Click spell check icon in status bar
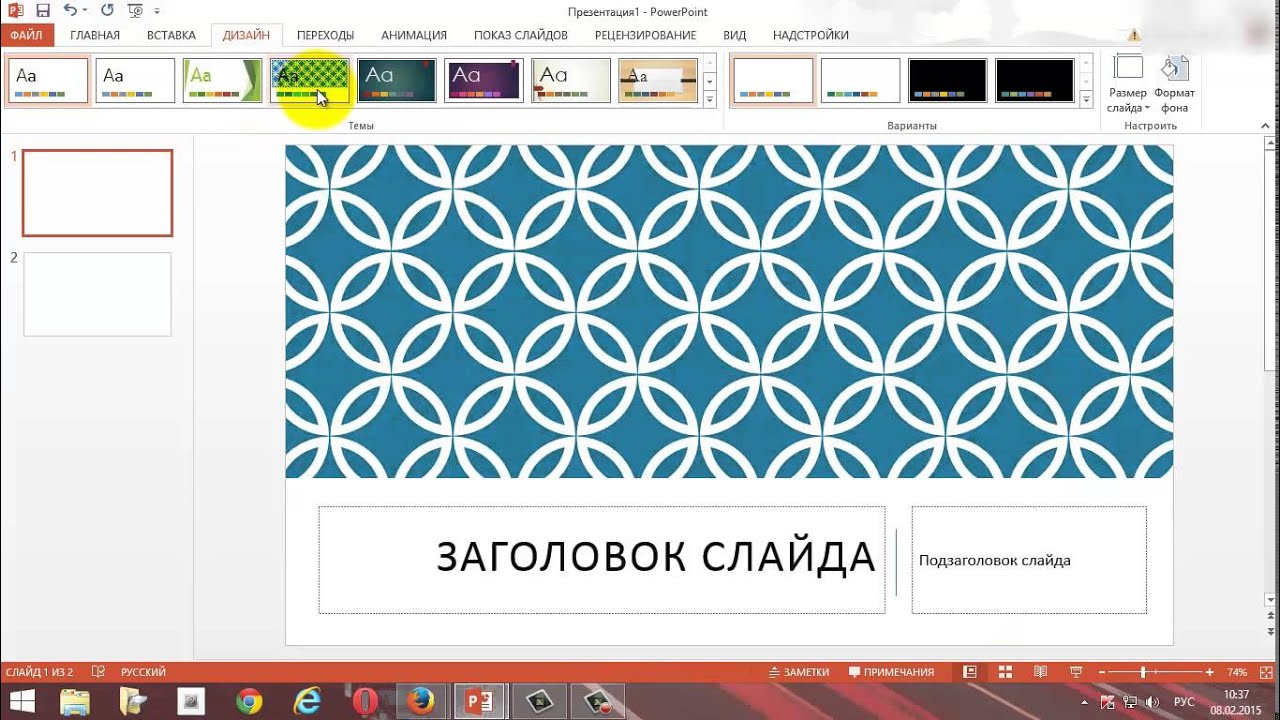This screenshot has height=720, width=1280. click(x=98, y=672)
